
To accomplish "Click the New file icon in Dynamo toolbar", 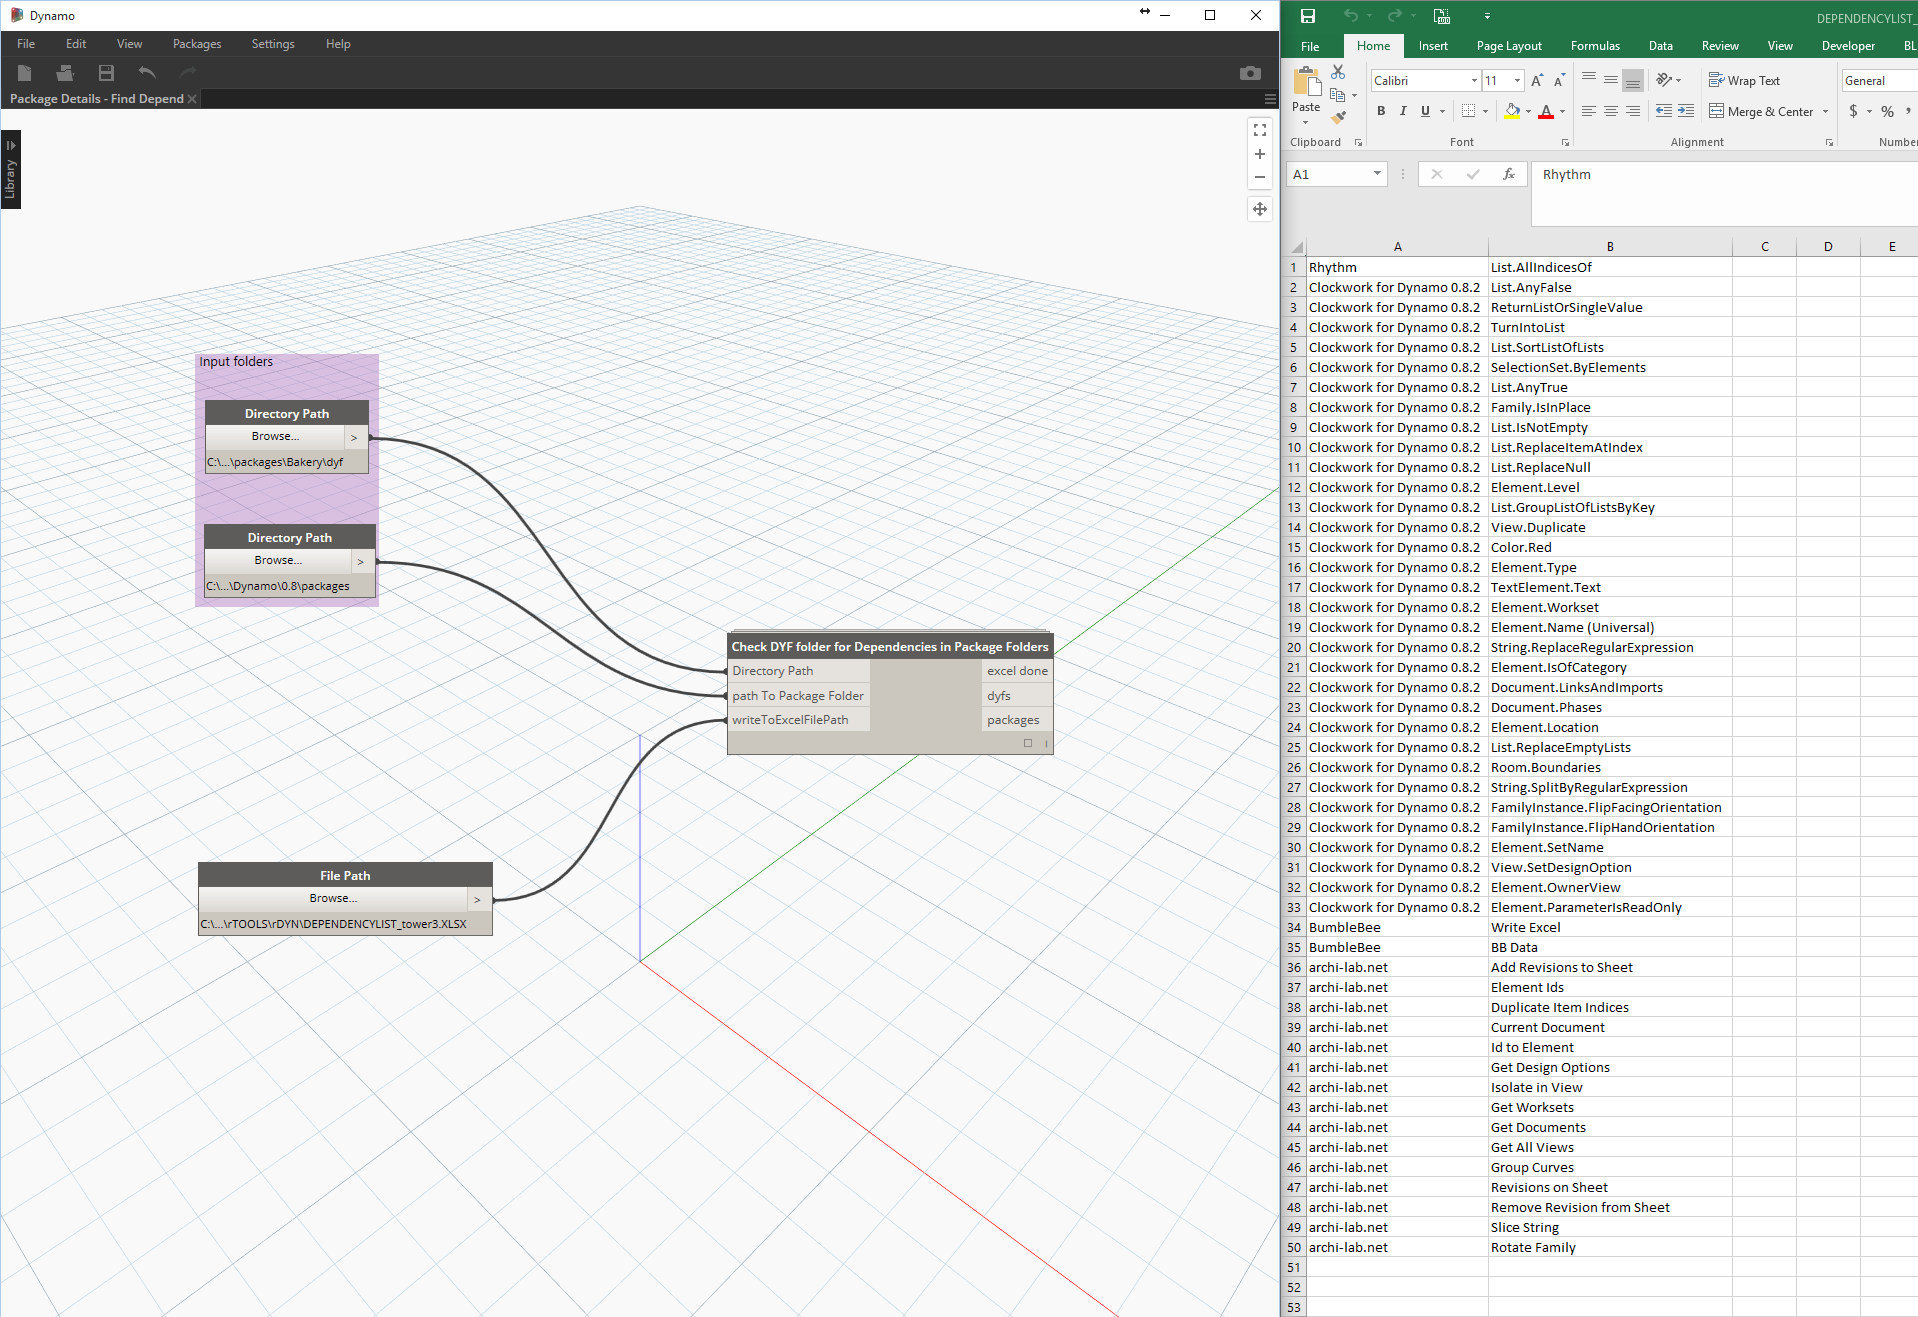I will click(25, 72).
